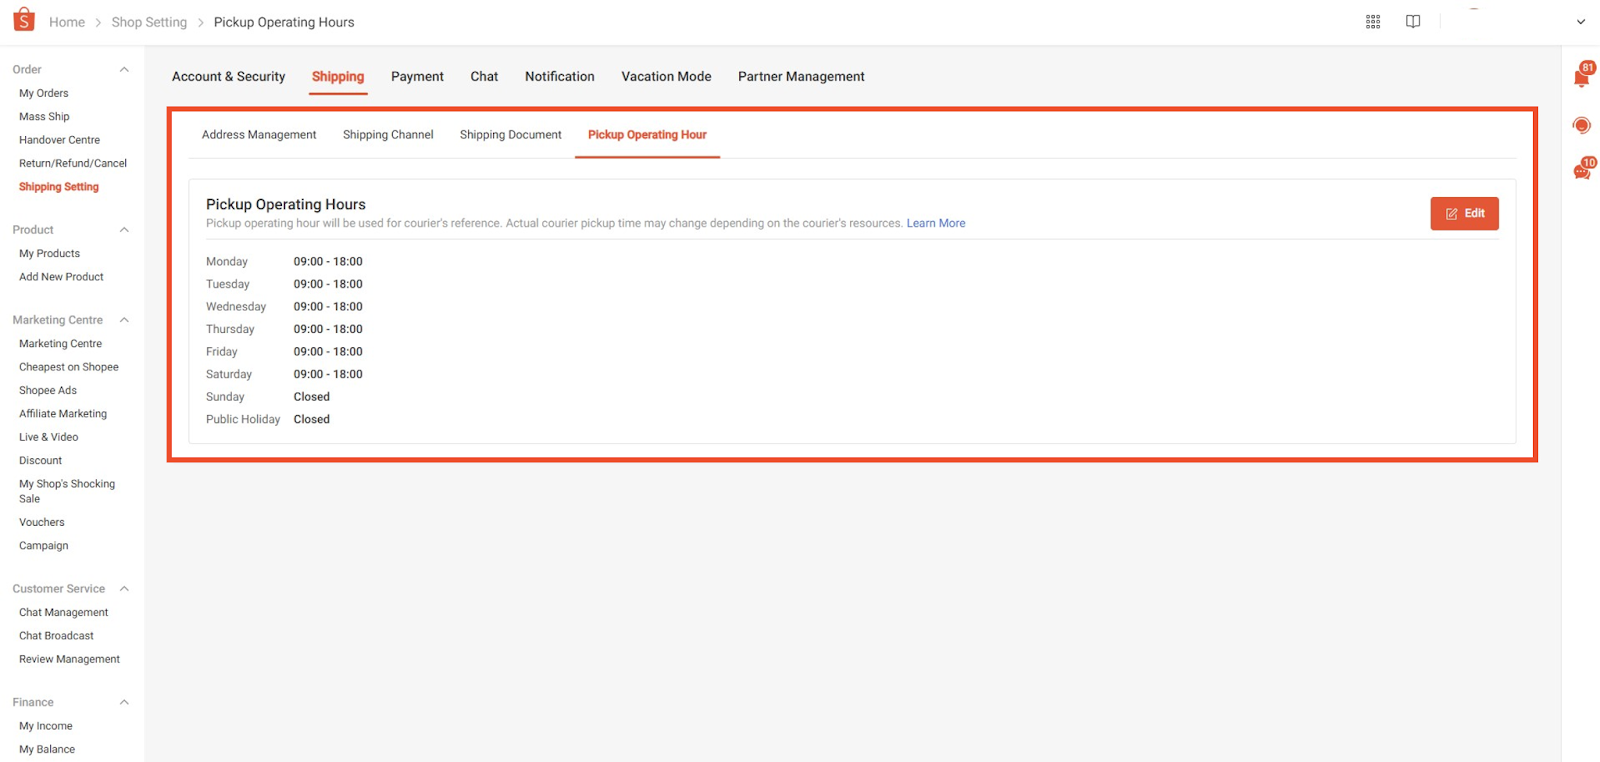The image size is (1600, 762).
Task: Click the Shopee logo icon
Action: click(24, 20)
